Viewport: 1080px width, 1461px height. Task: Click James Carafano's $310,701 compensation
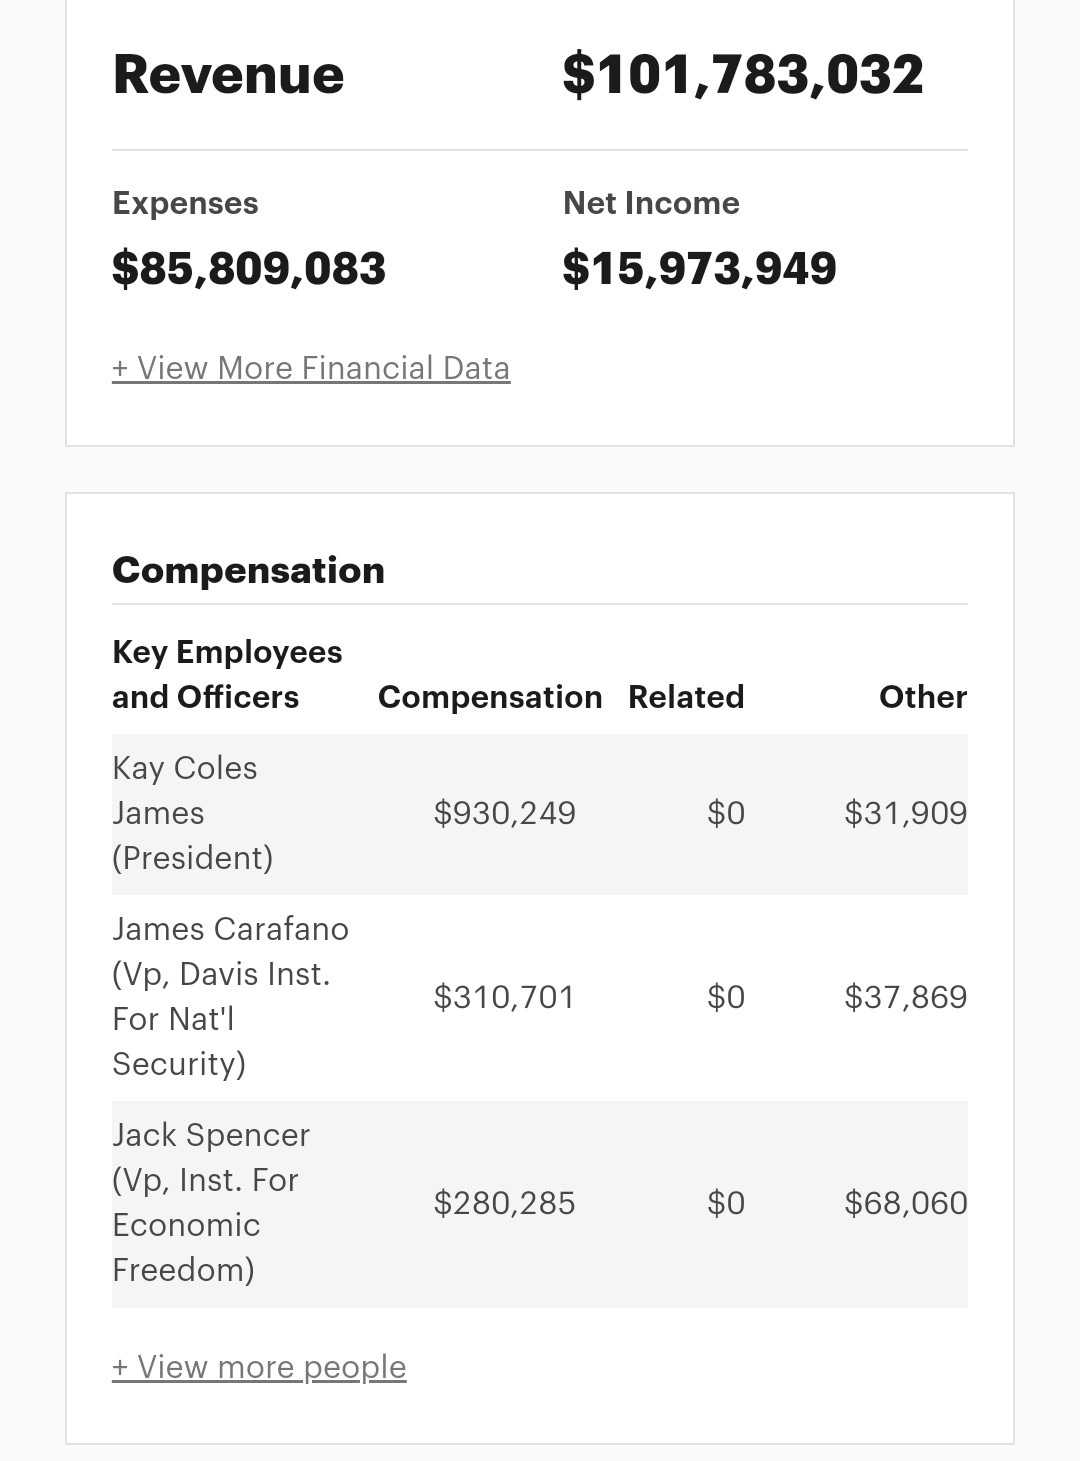coord(504,997)
